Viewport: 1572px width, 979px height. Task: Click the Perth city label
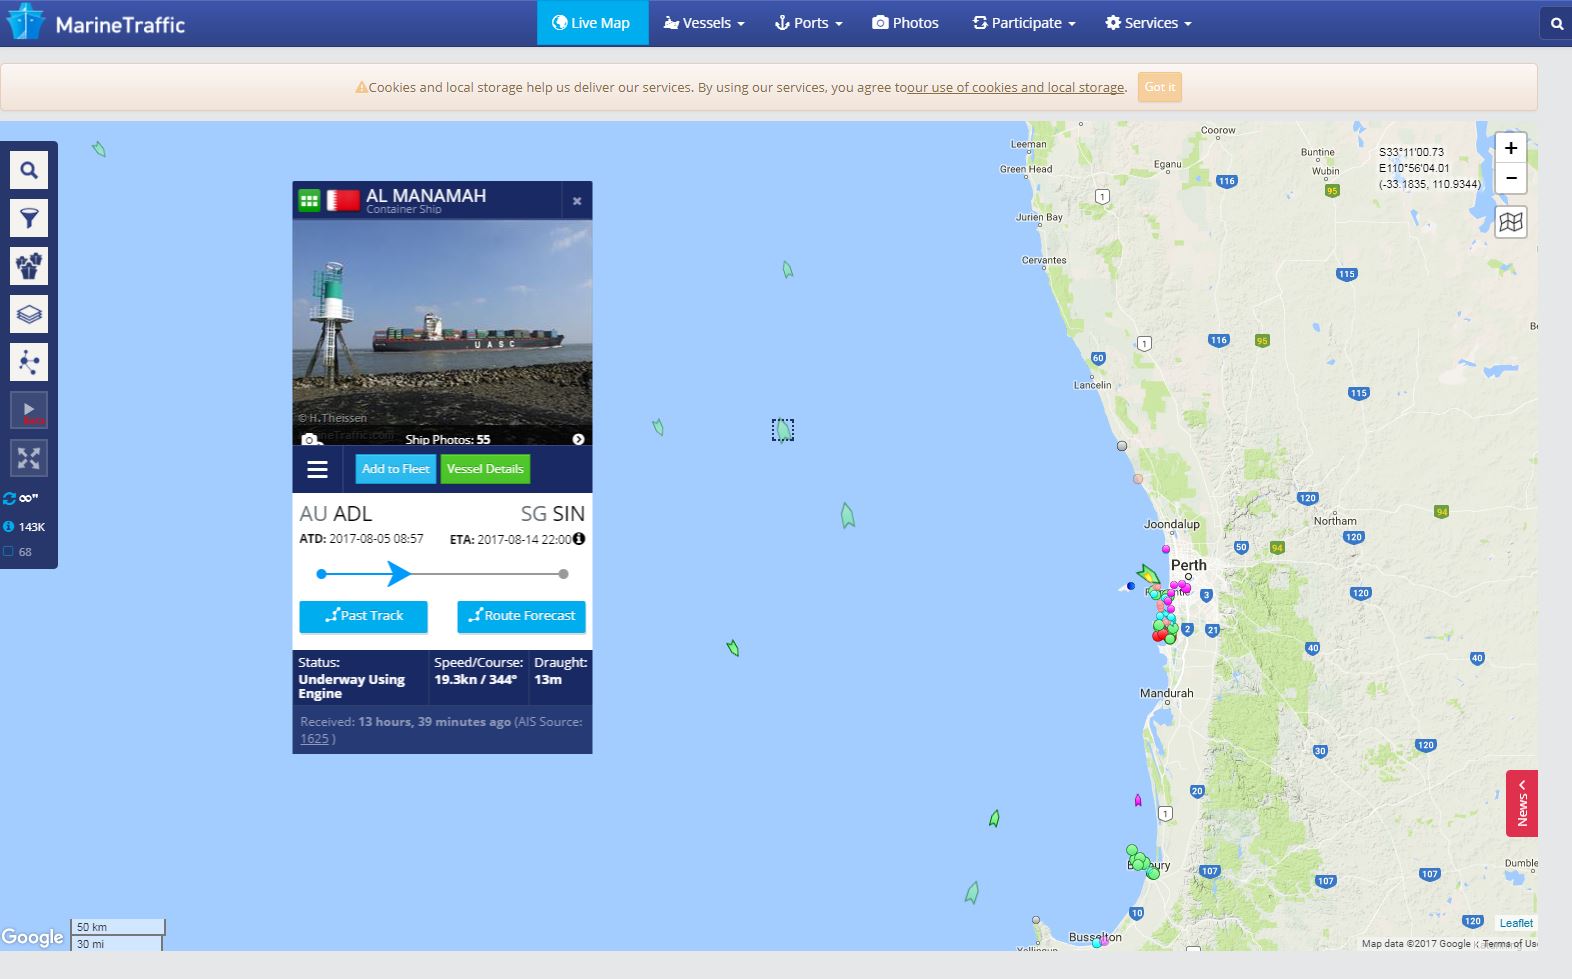pyautogui.click(x=1188, y=565)
